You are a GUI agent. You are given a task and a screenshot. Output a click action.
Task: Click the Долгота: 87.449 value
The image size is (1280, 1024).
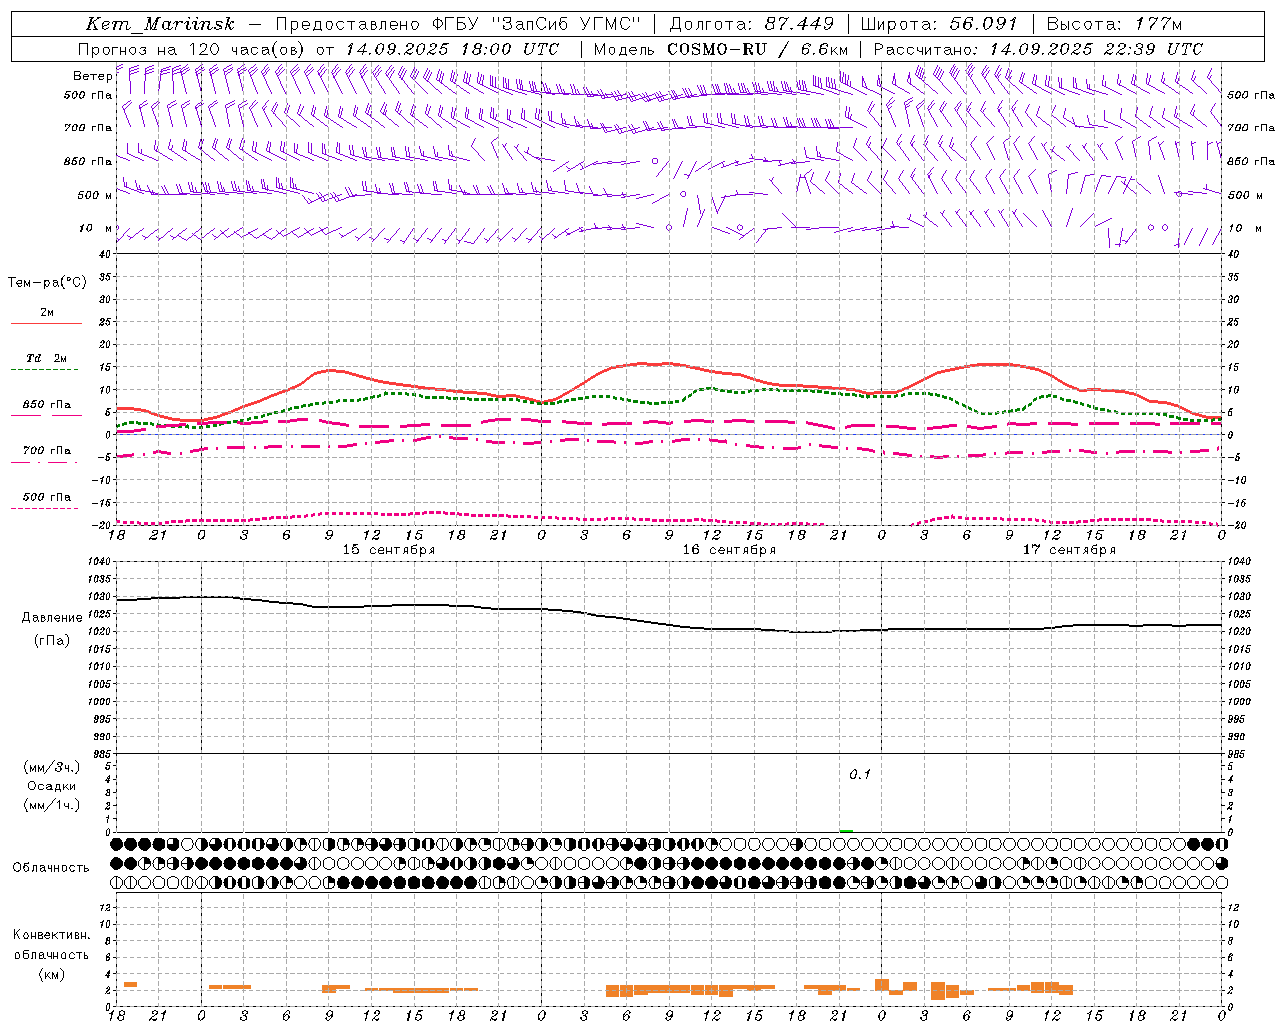click(752, 24)
